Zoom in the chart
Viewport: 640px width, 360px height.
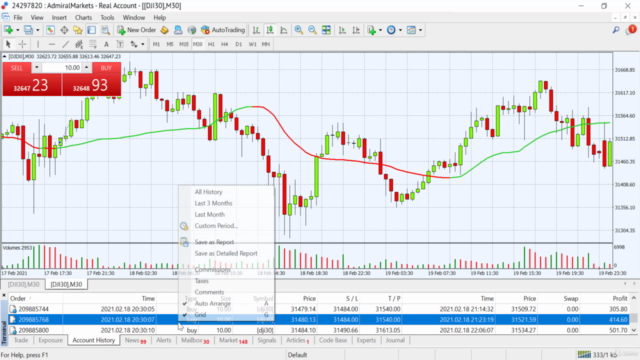point(299,30)
